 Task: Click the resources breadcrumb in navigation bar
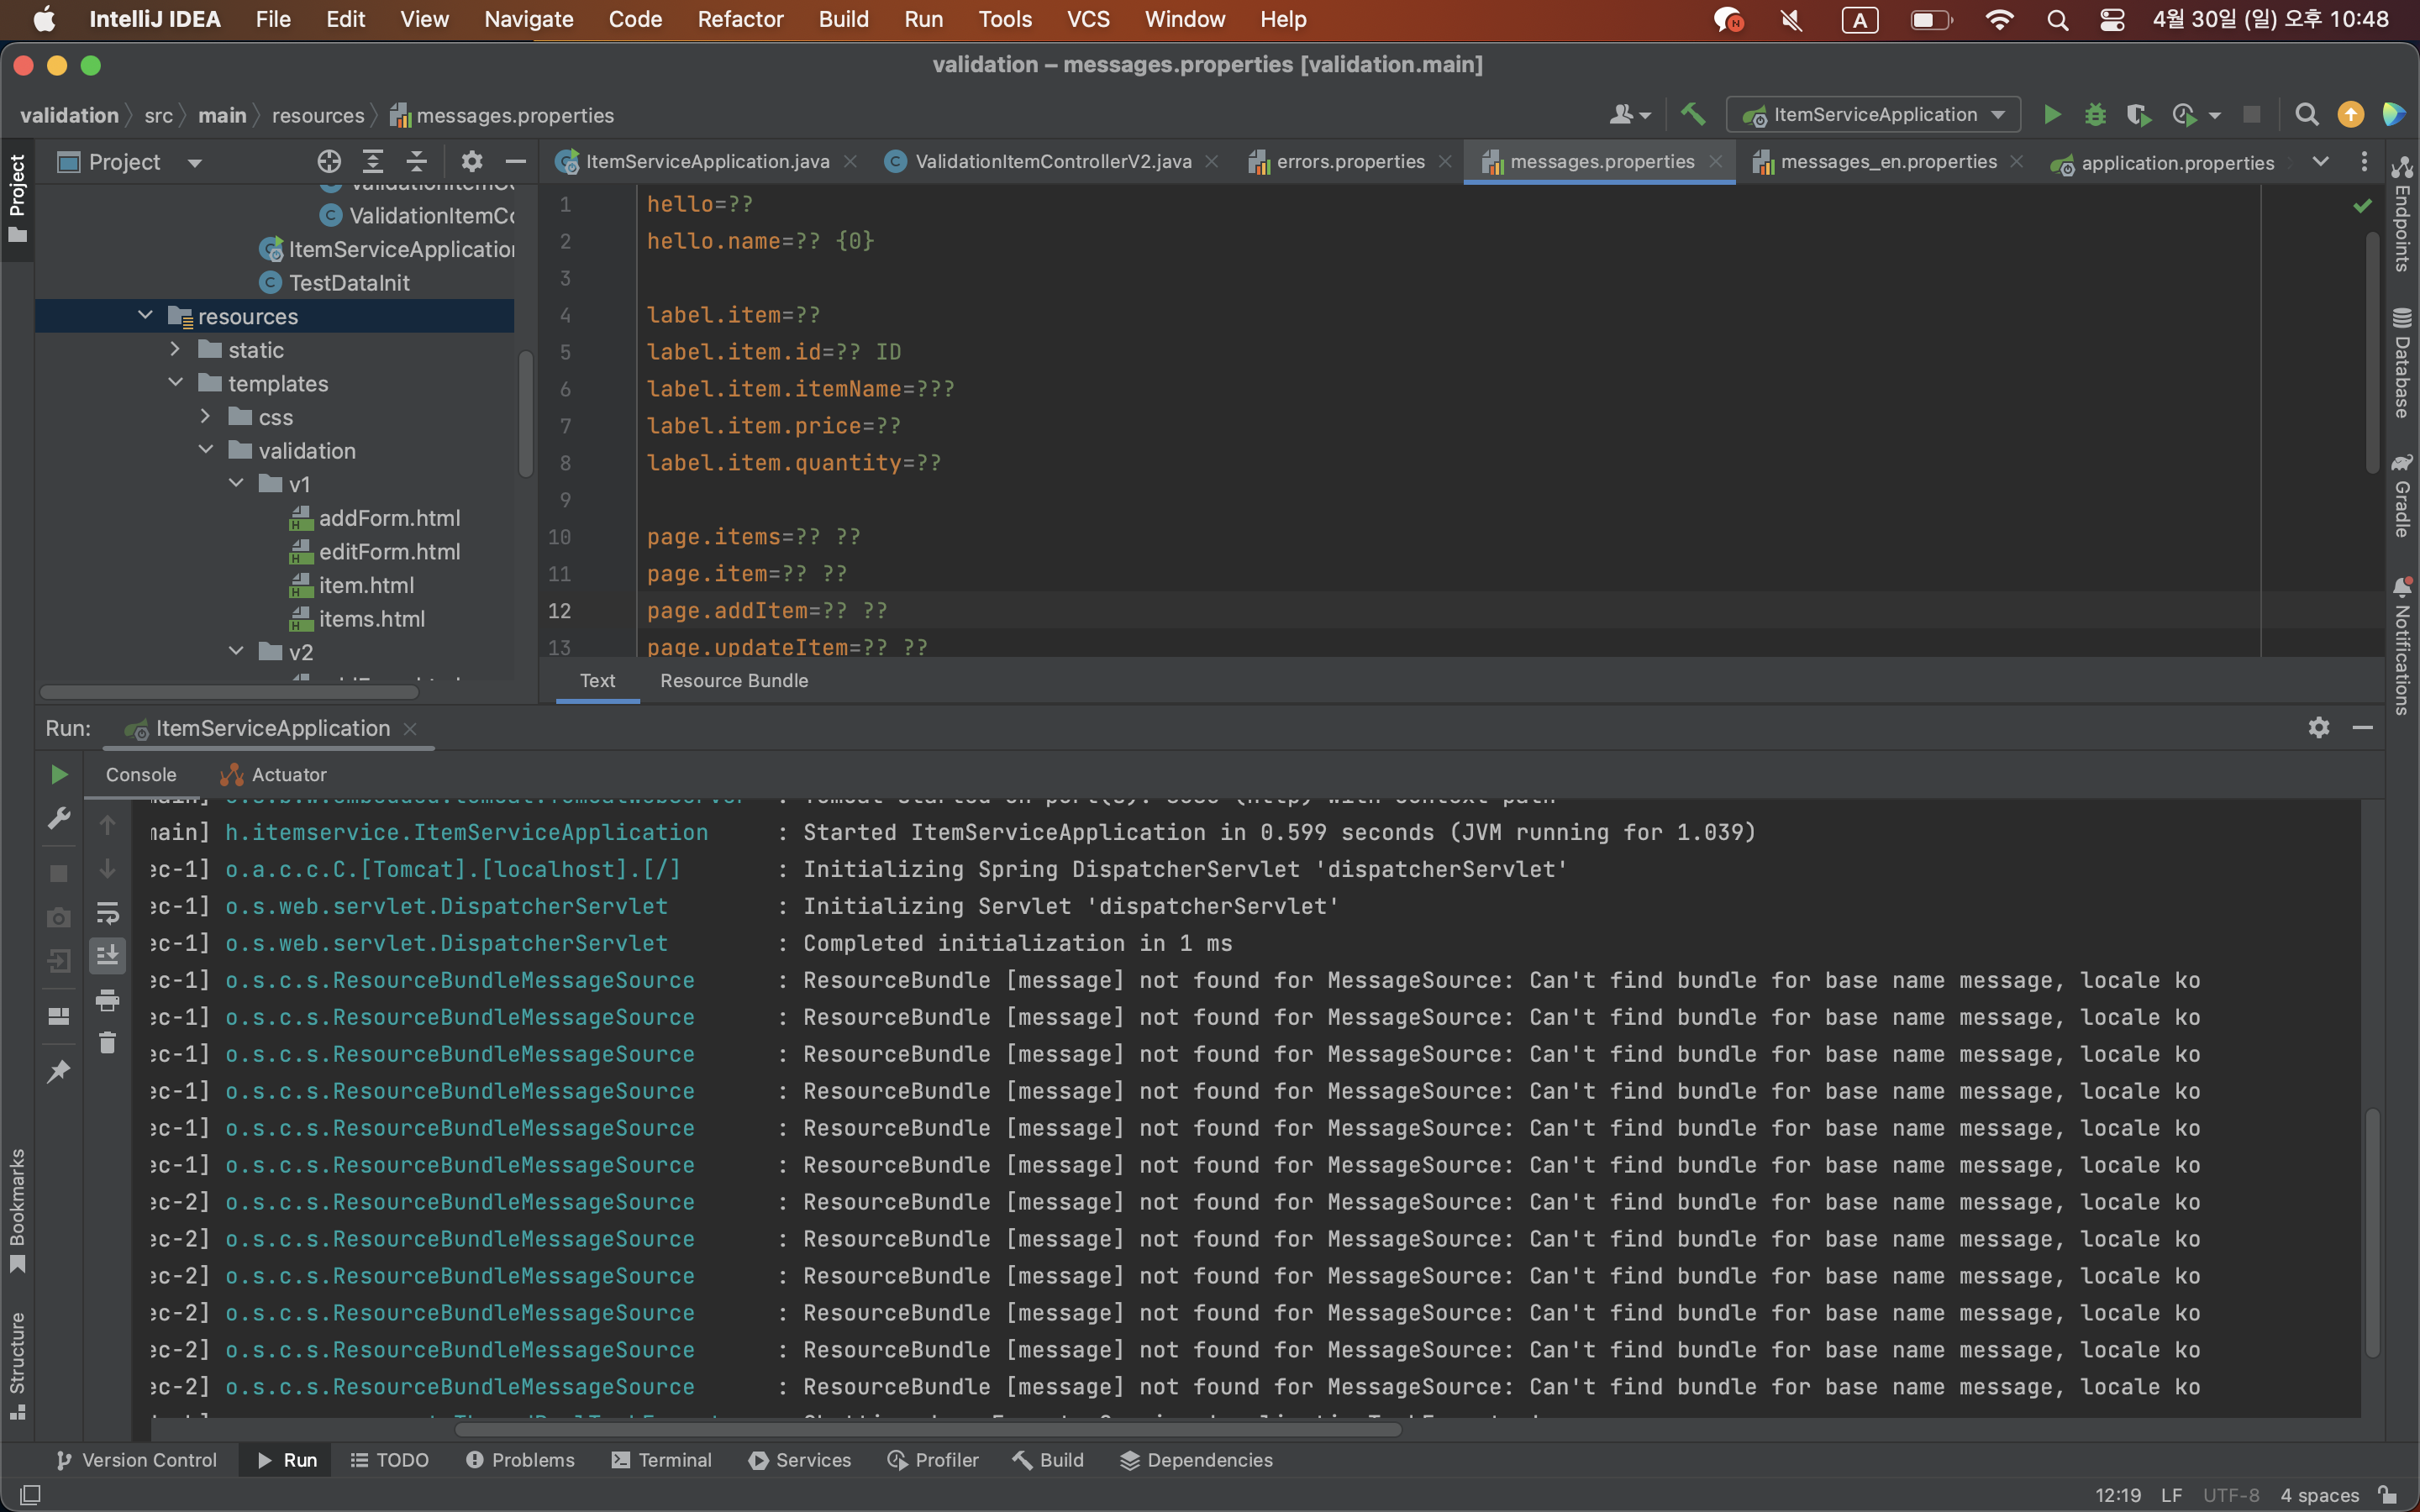(318, 116)
